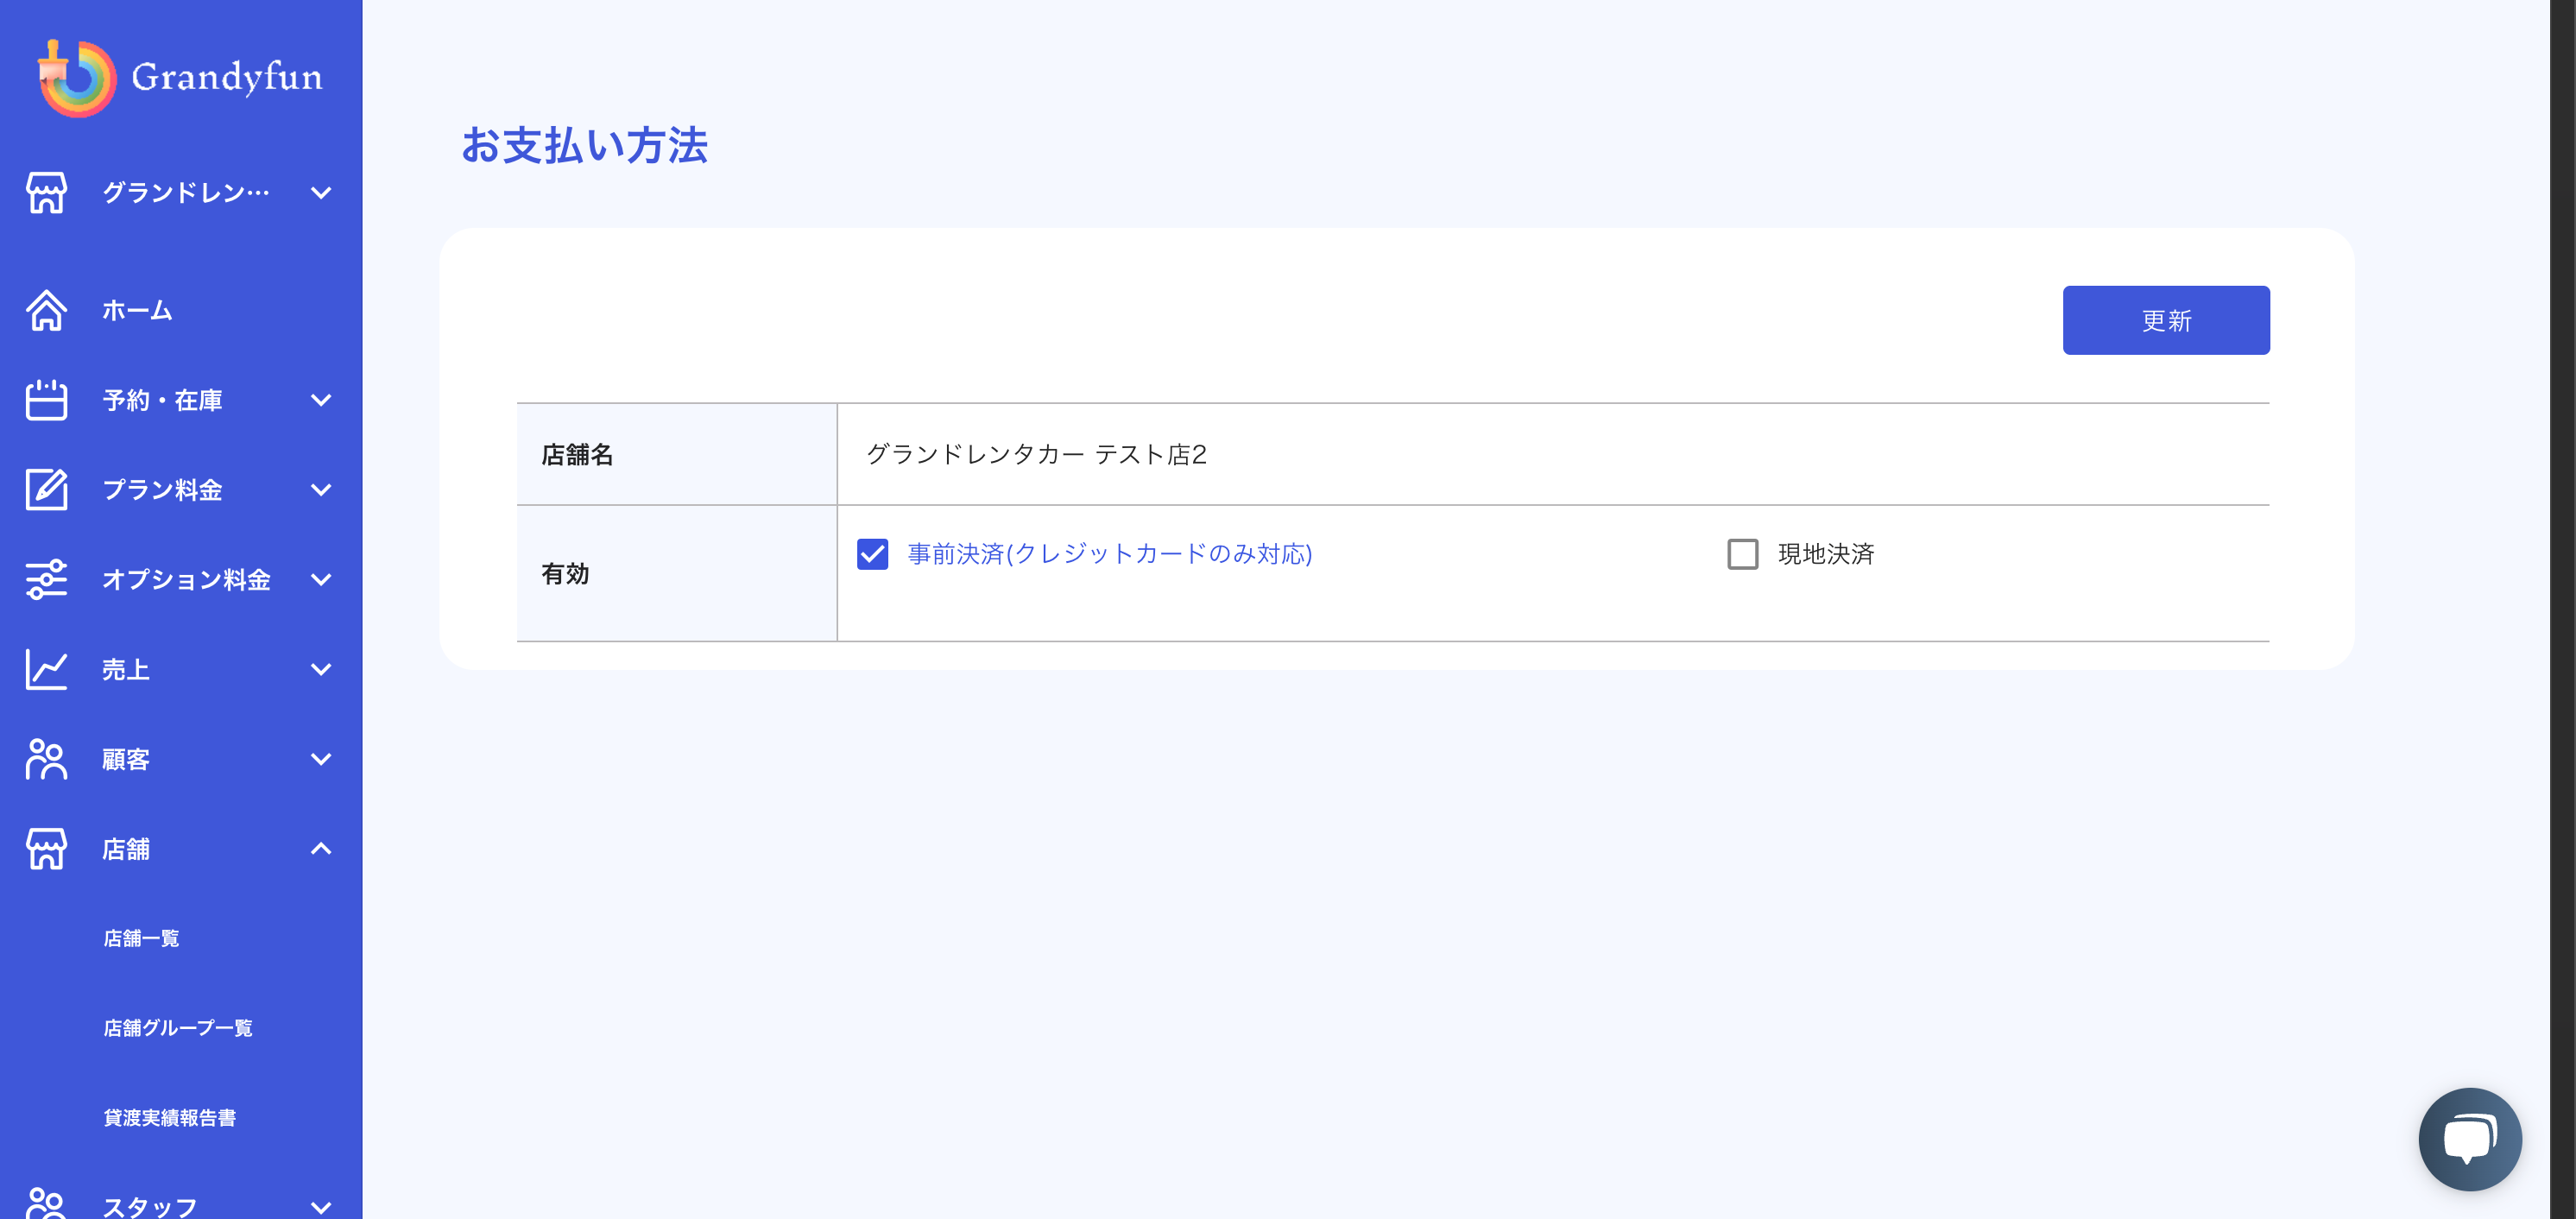Enable the 現地決済 checkbox

(1743, 554)
